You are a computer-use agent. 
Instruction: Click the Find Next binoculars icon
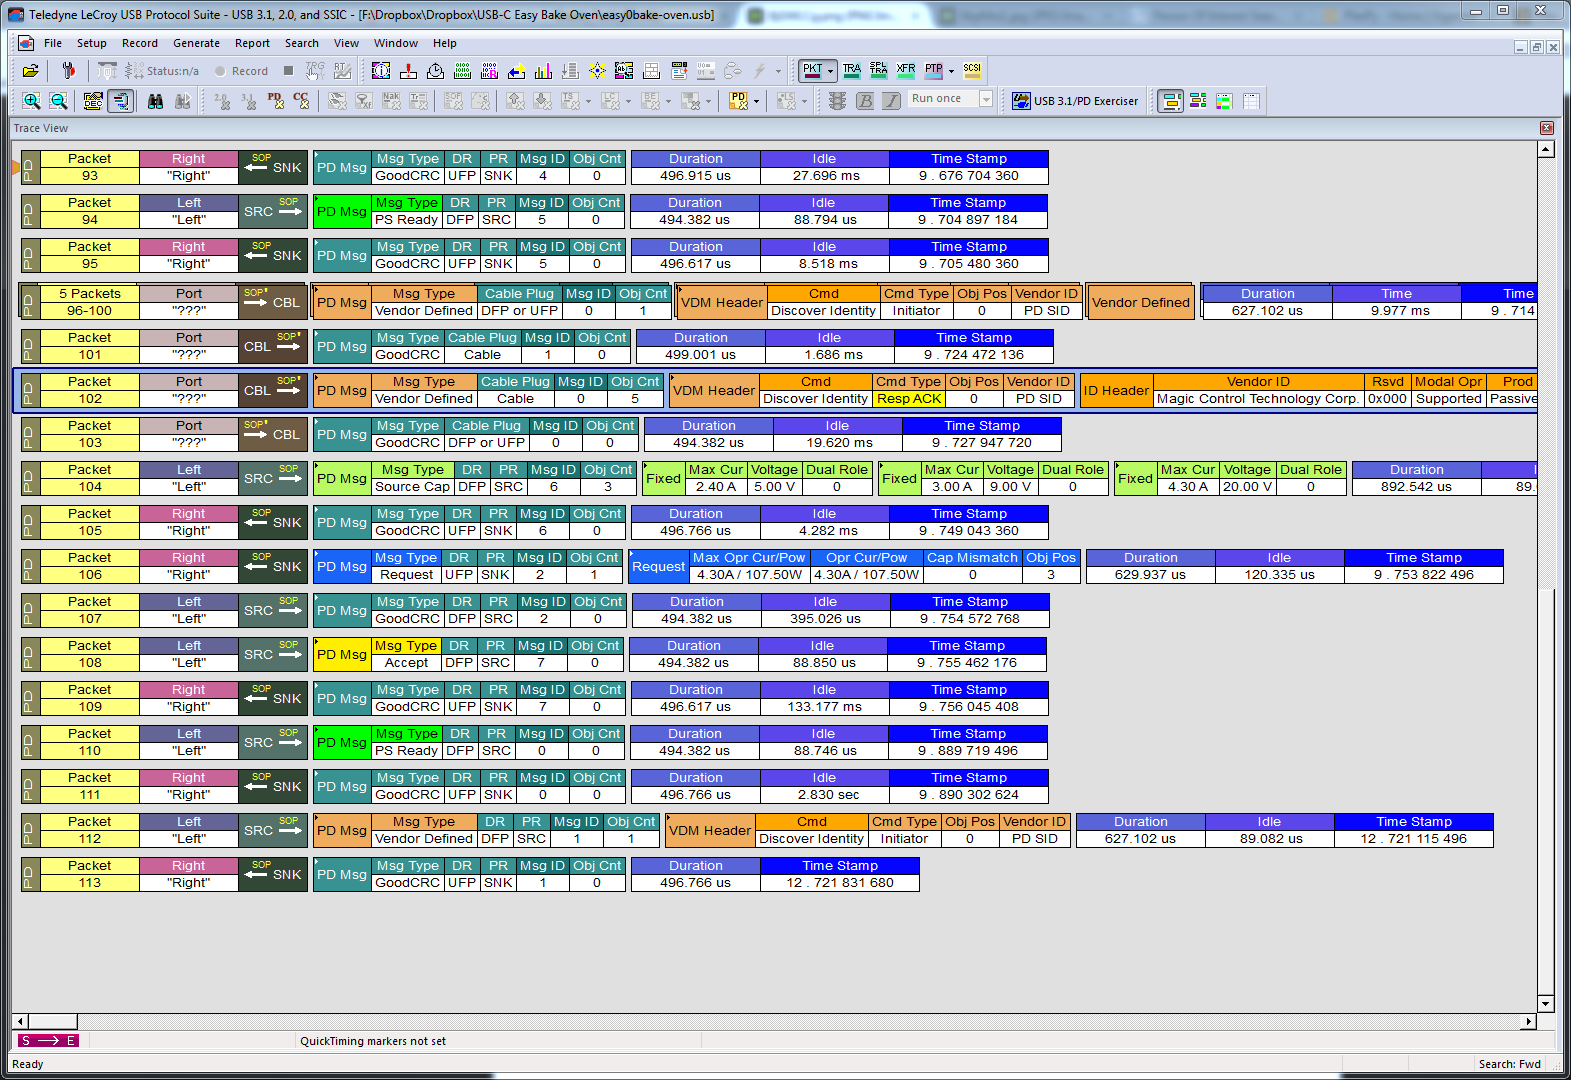(182, 101)
